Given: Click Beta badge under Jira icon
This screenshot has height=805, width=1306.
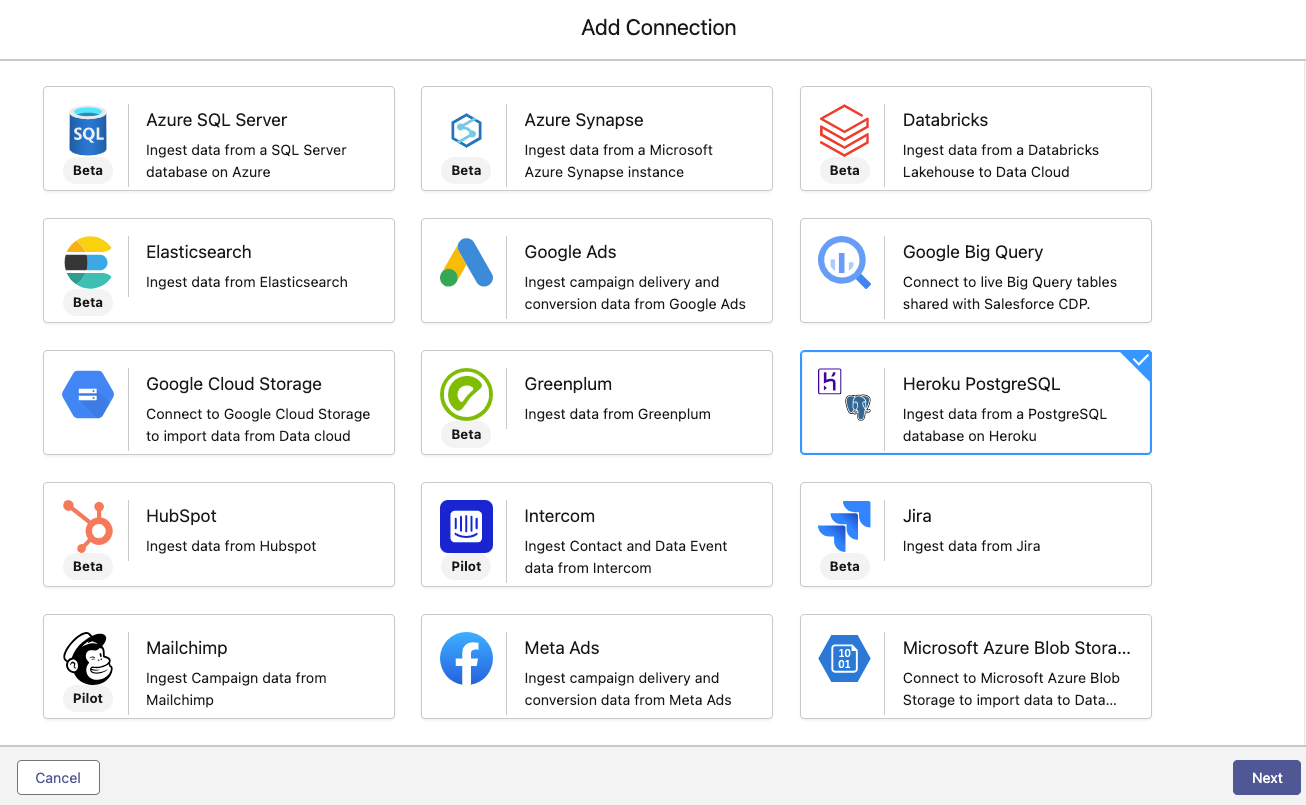Looking at the screenshot, I should pyautogui.click(x=844, y=566).
